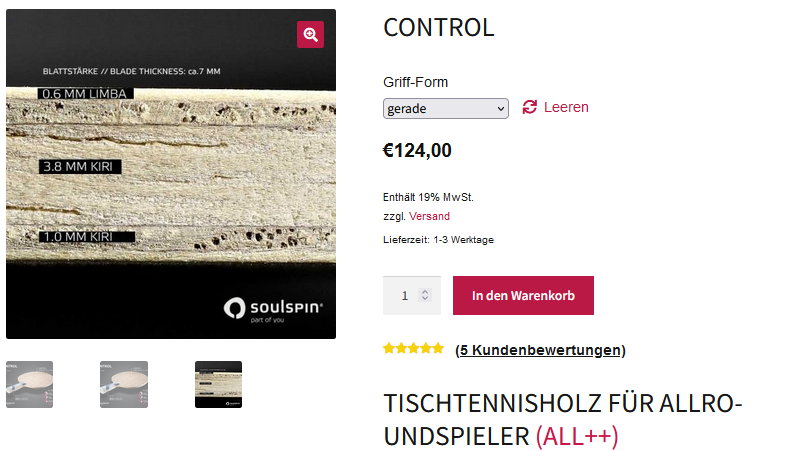Open the Griff-Form dropdown set to gerade
Image resolution: width=789 pixels, height=451 pixels.
(x=446, y=109)
